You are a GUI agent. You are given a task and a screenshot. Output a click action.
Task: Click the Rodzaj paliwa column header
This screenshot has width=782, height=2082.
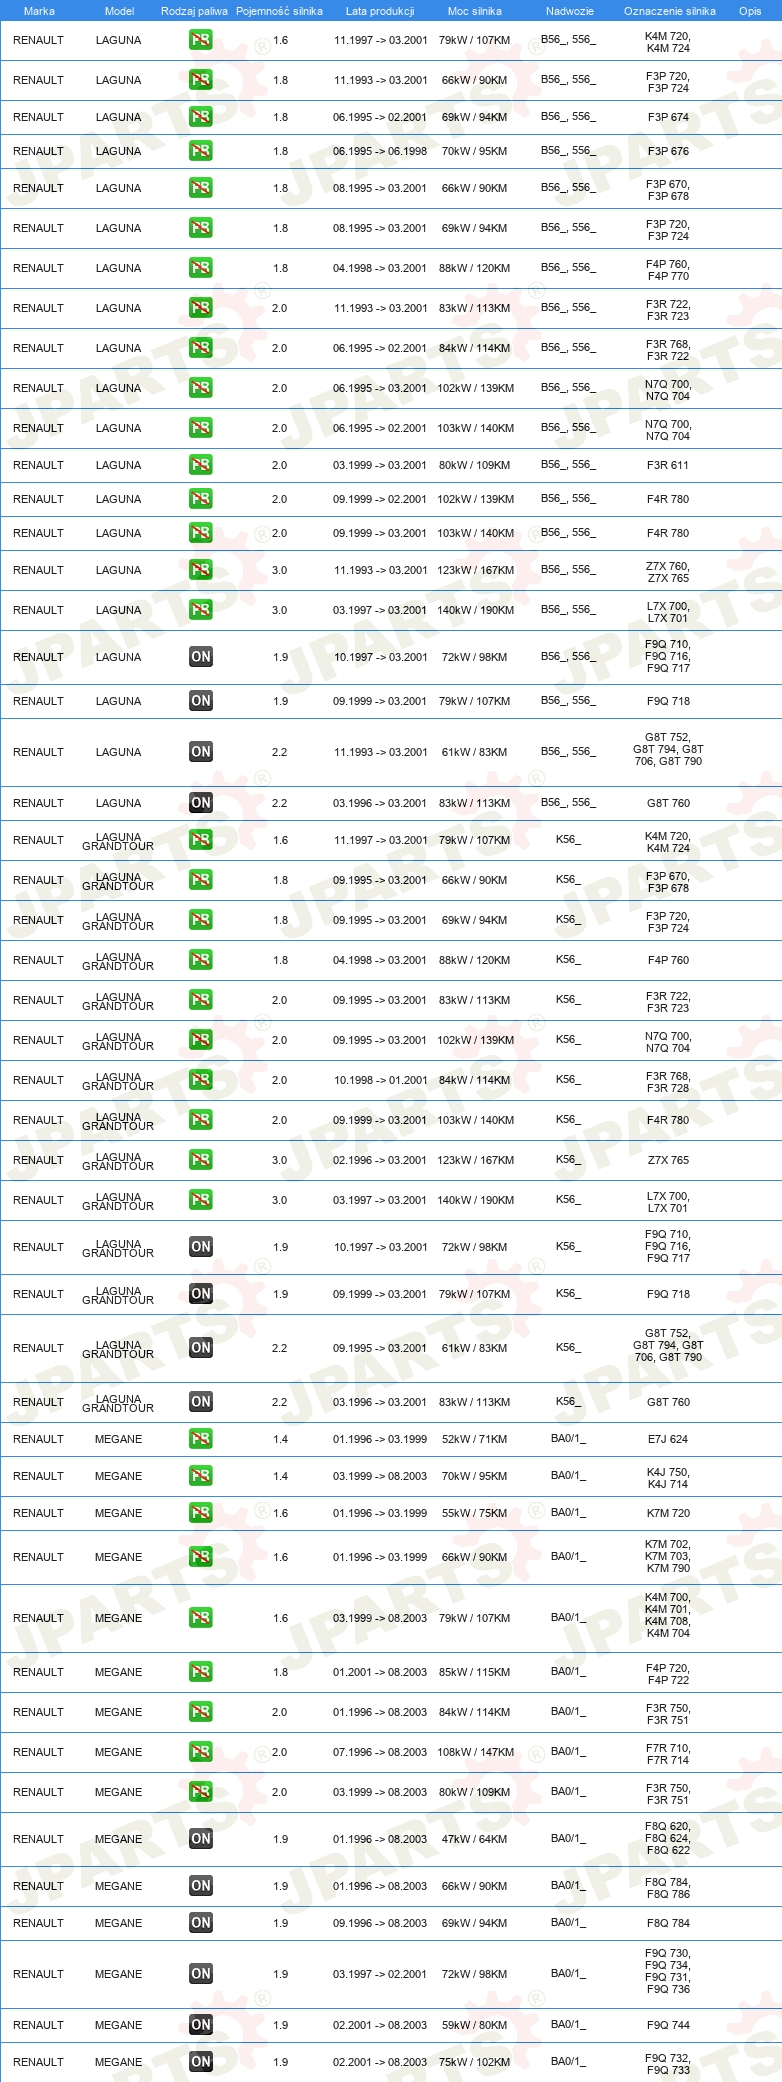click(x=194, y=11)
